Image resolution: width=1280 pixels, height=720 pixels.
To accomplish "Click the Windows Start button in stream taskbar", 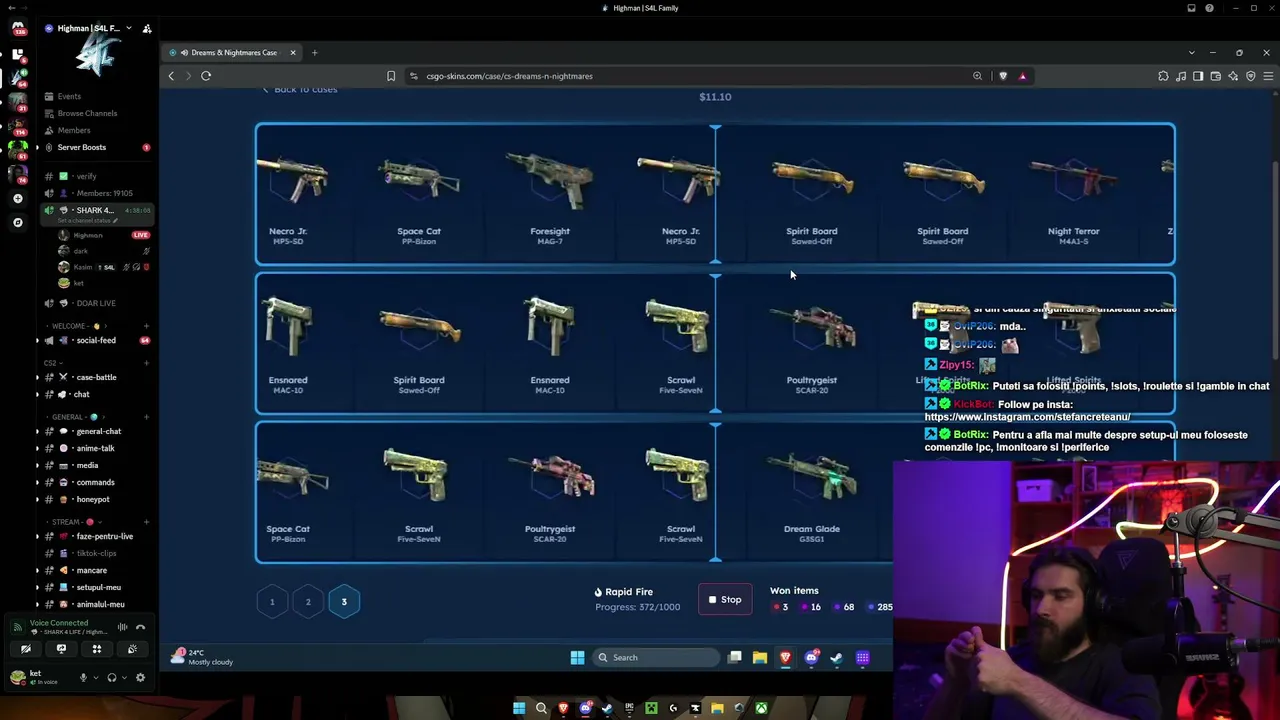I will coord(577,657).
